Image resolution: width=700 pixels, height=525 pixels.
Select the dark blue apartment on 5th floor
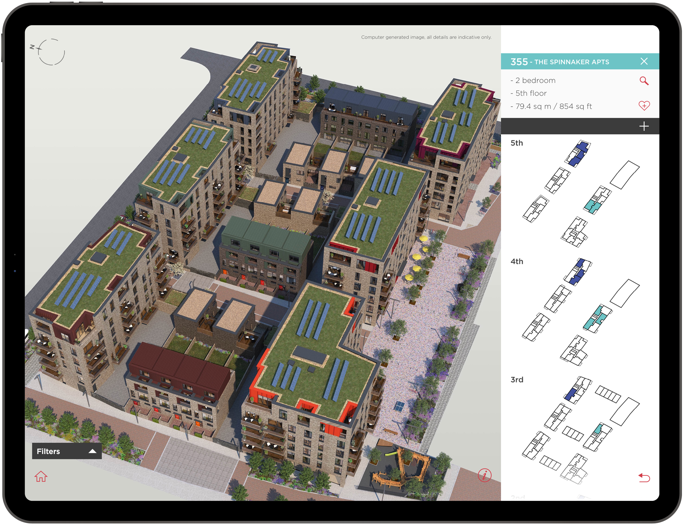coord(577,153)
